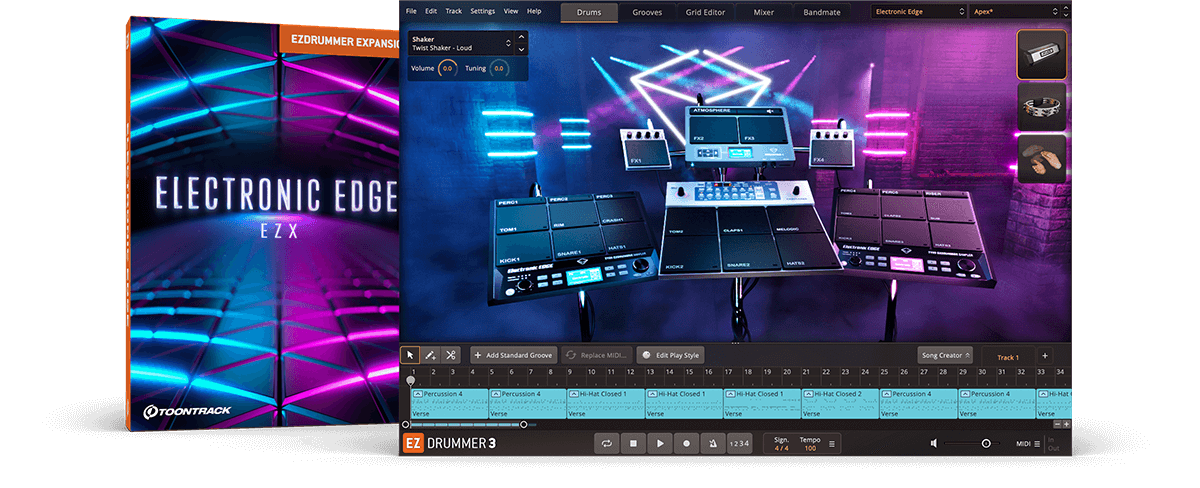Open the Electronic Edge library dropdown

(917, 13)
